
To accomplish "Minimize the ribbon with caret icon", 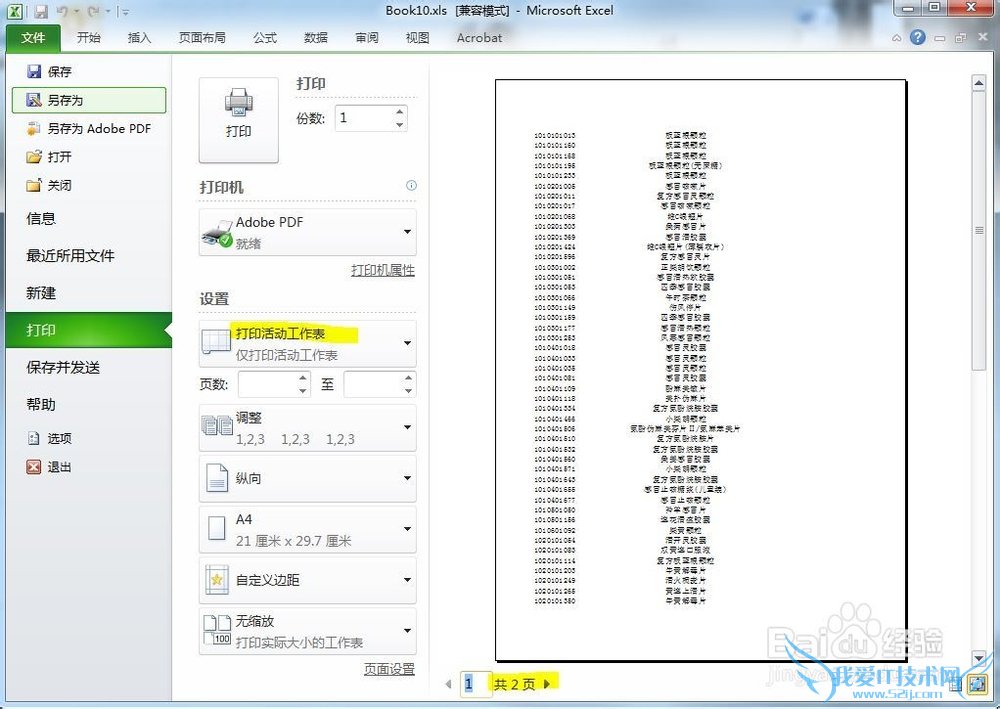I will [x=896, y=38].
